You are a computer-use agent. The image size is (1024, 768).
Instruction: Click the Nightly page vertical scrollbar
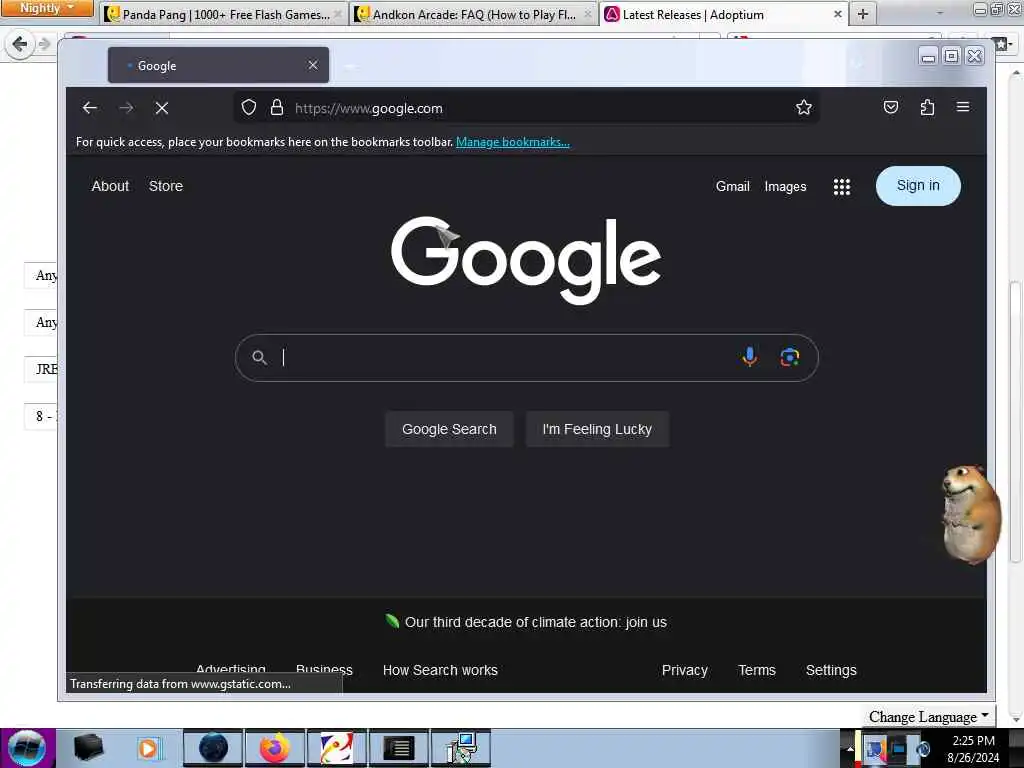point(1015,421)
